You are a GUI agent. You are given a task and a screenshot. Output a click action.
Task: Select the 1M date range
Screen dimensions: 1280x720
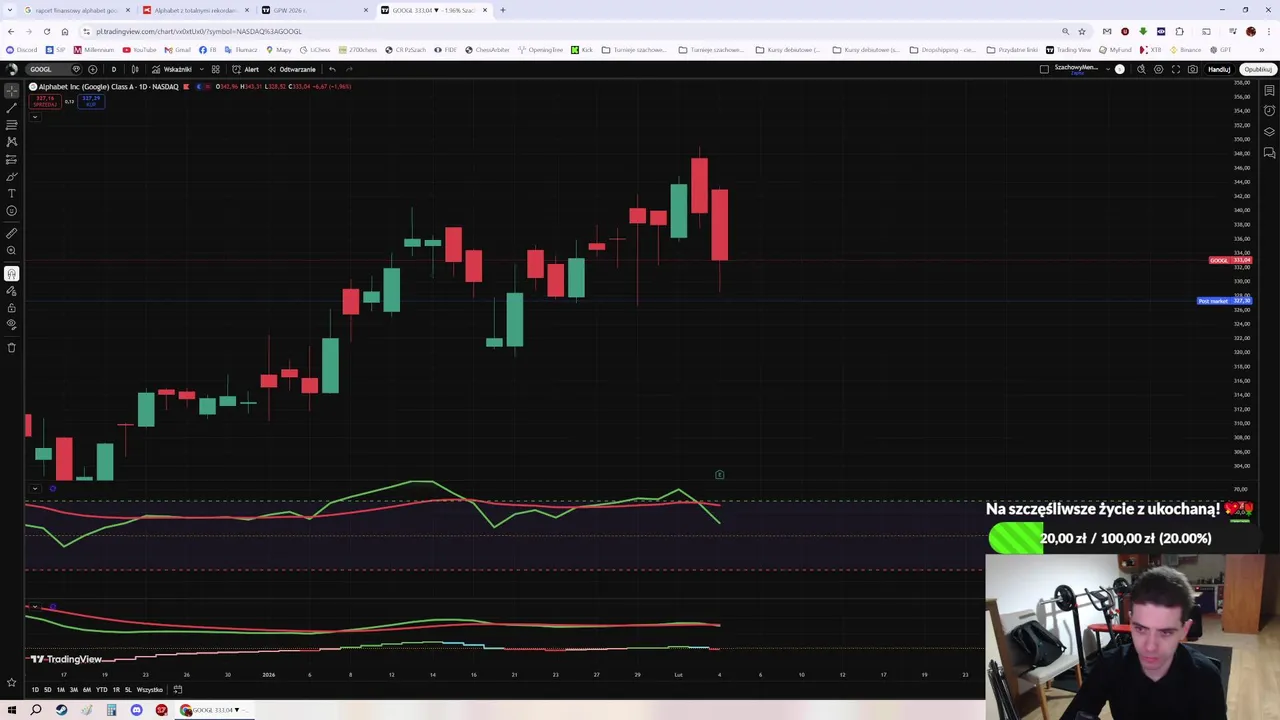coord(61,690)
